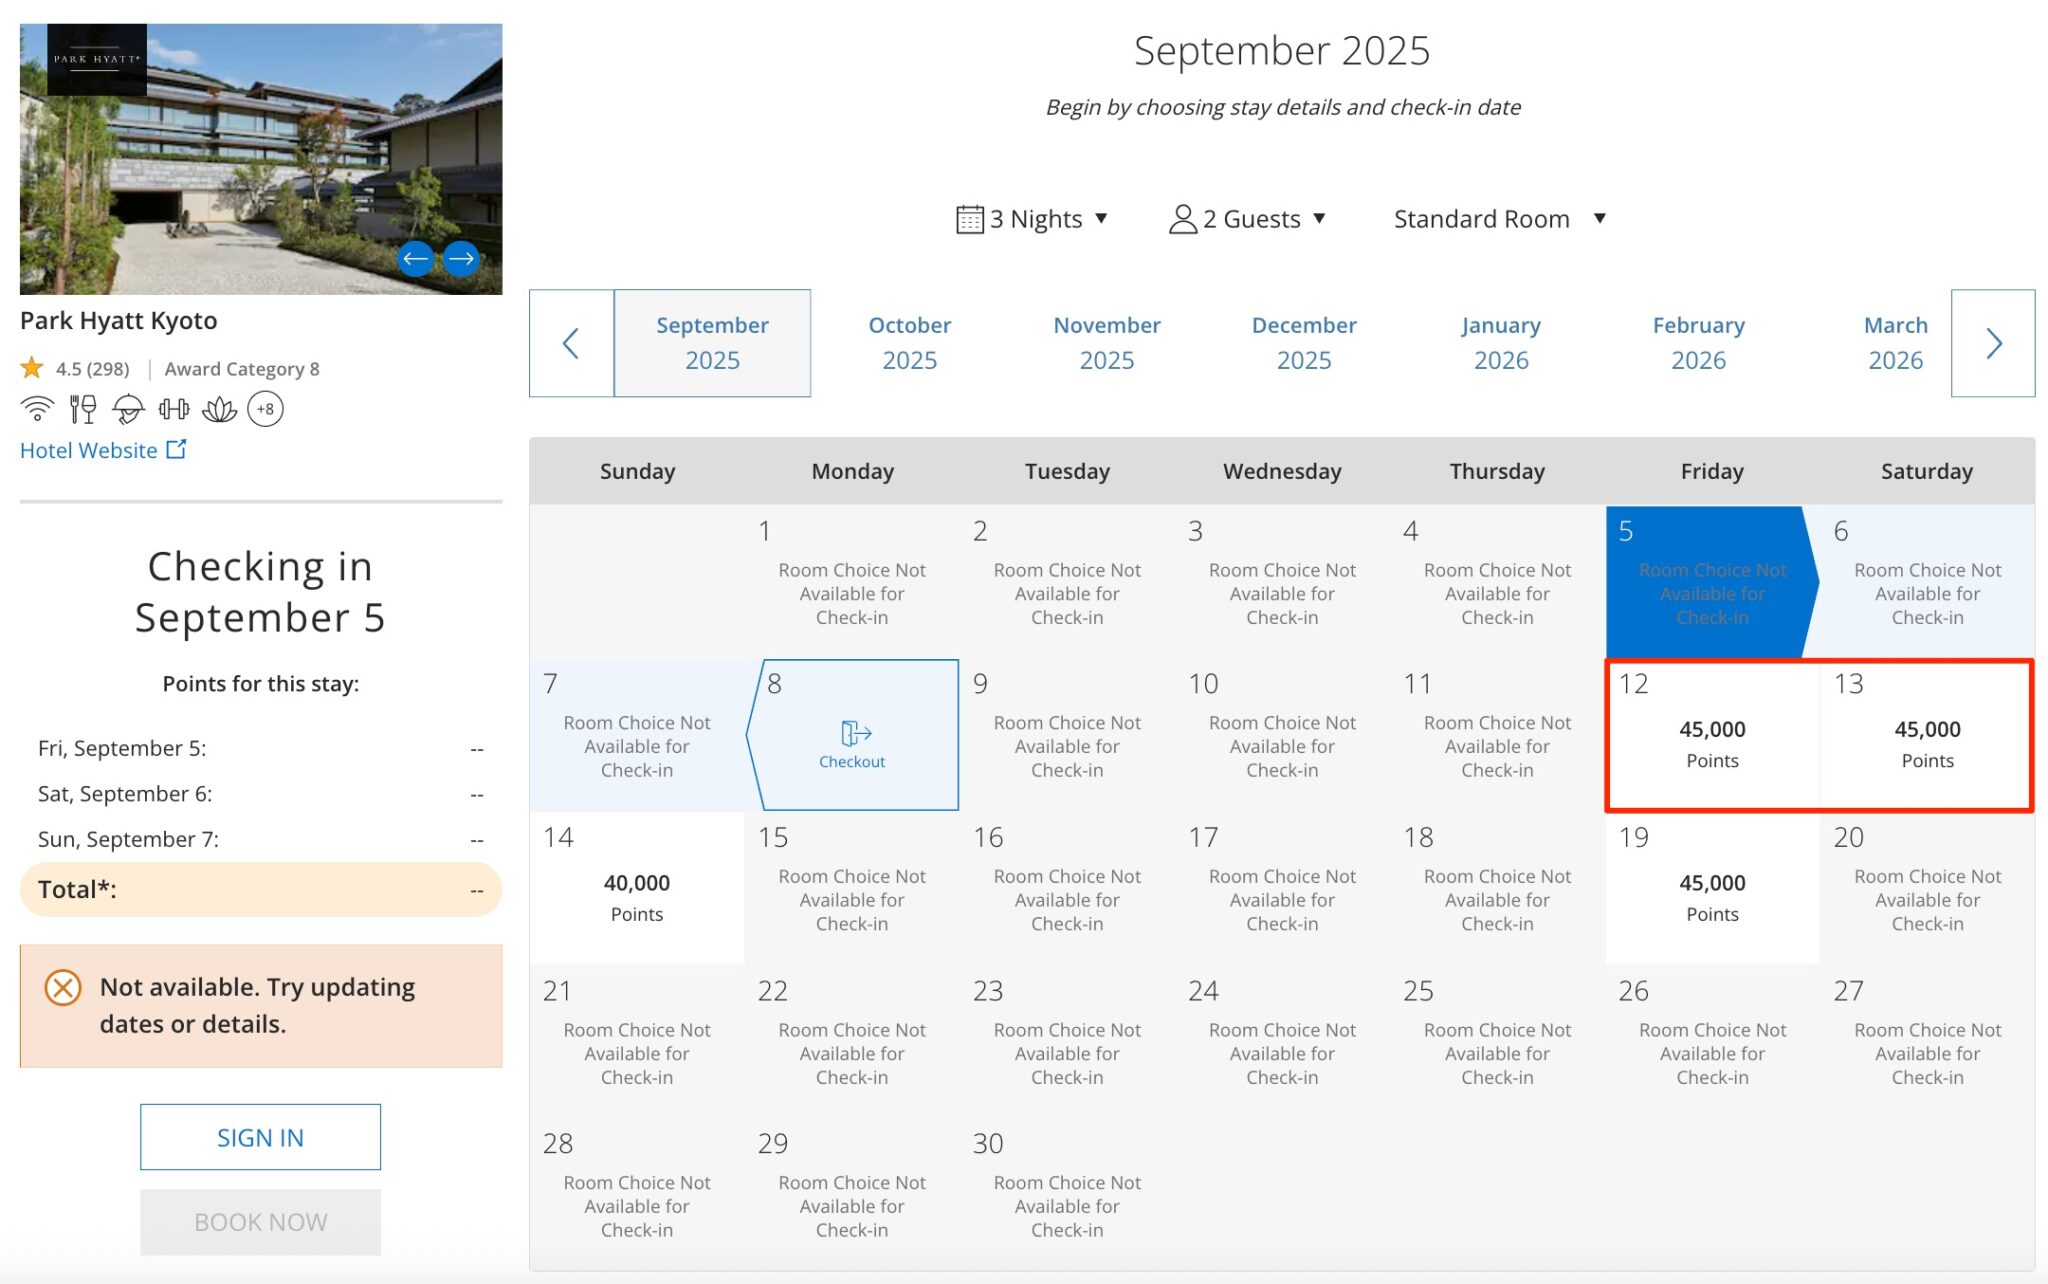Expand the Standard Room type dropdown
Screen dimensions: 2048x1284
(x=1499, y=219)
